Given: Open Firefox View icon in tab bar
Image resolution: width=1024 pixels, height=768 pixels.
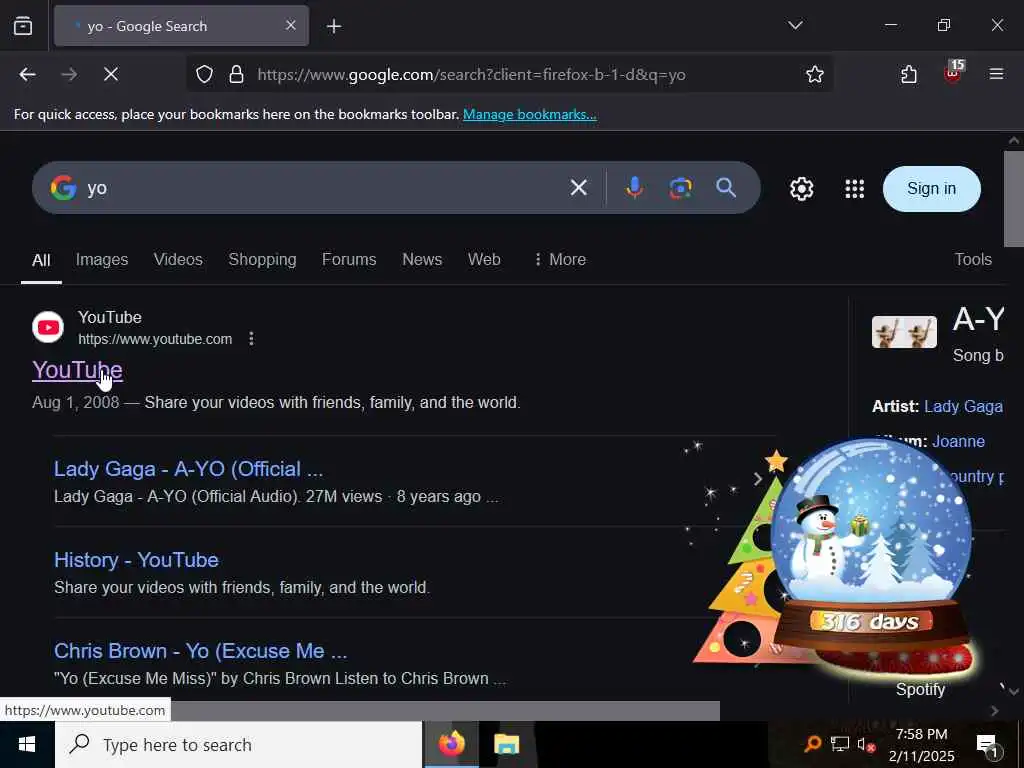Looking at the screenshot, I should 23,26.
